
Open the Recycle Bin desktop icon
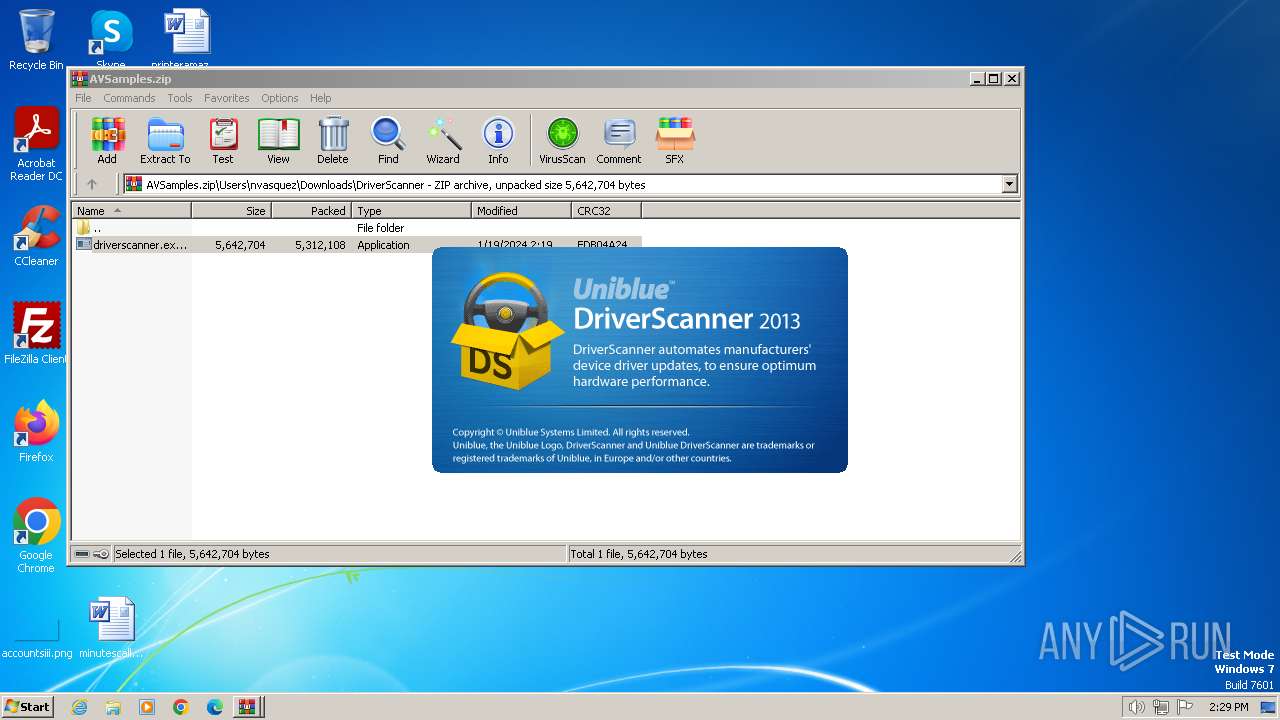pyautogui.click(x=36, y=40)
